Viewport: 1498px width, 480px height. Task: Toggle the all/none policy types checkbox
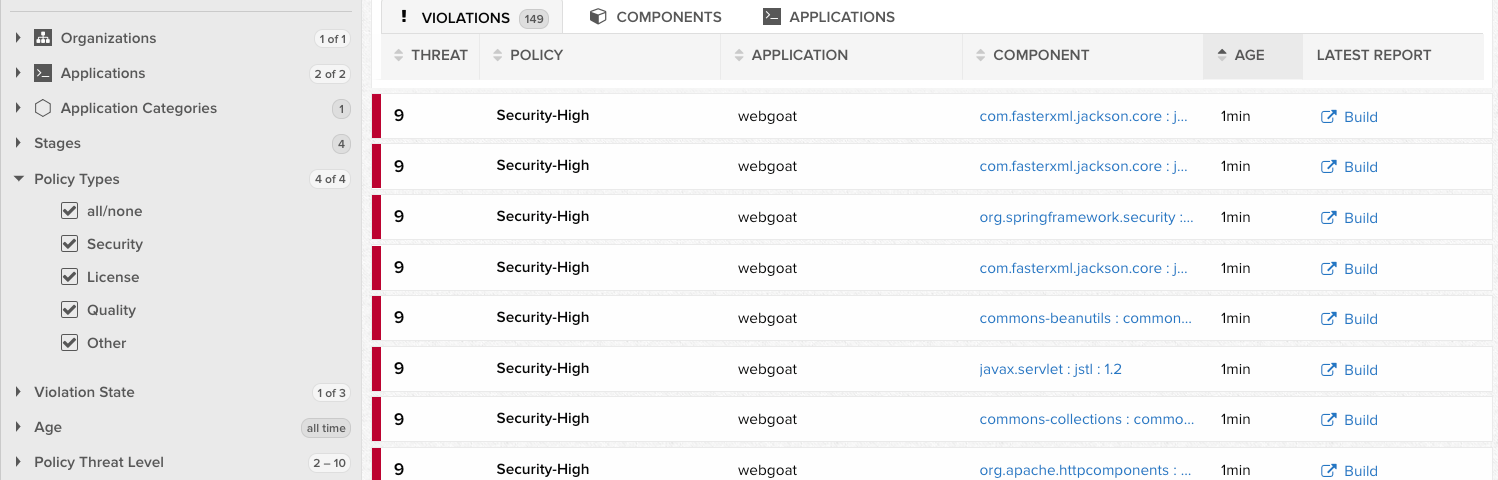[x=69, y=211]
